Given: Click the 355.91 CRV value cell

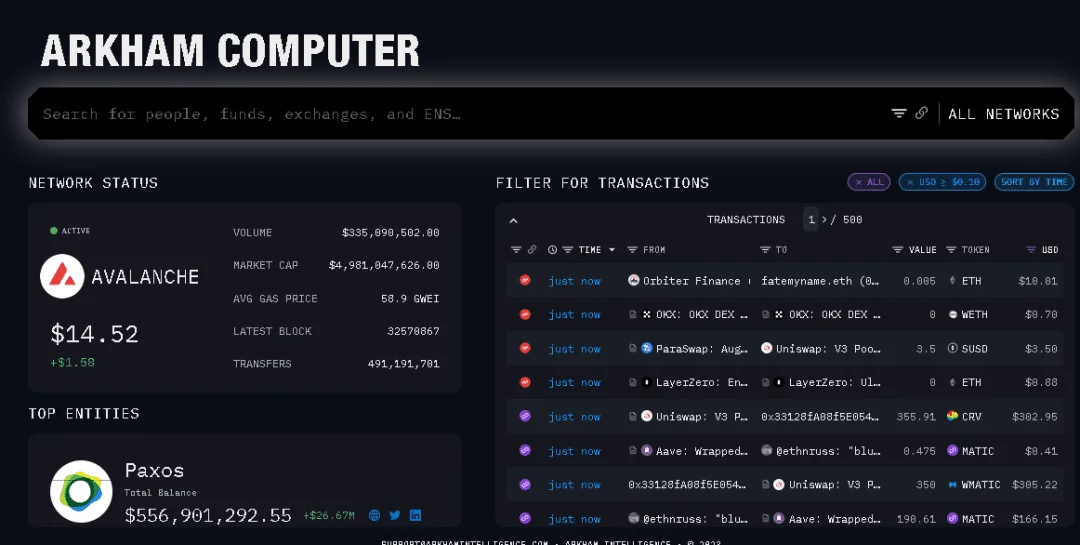Looking at the screenshot, I should click(916, 417).
